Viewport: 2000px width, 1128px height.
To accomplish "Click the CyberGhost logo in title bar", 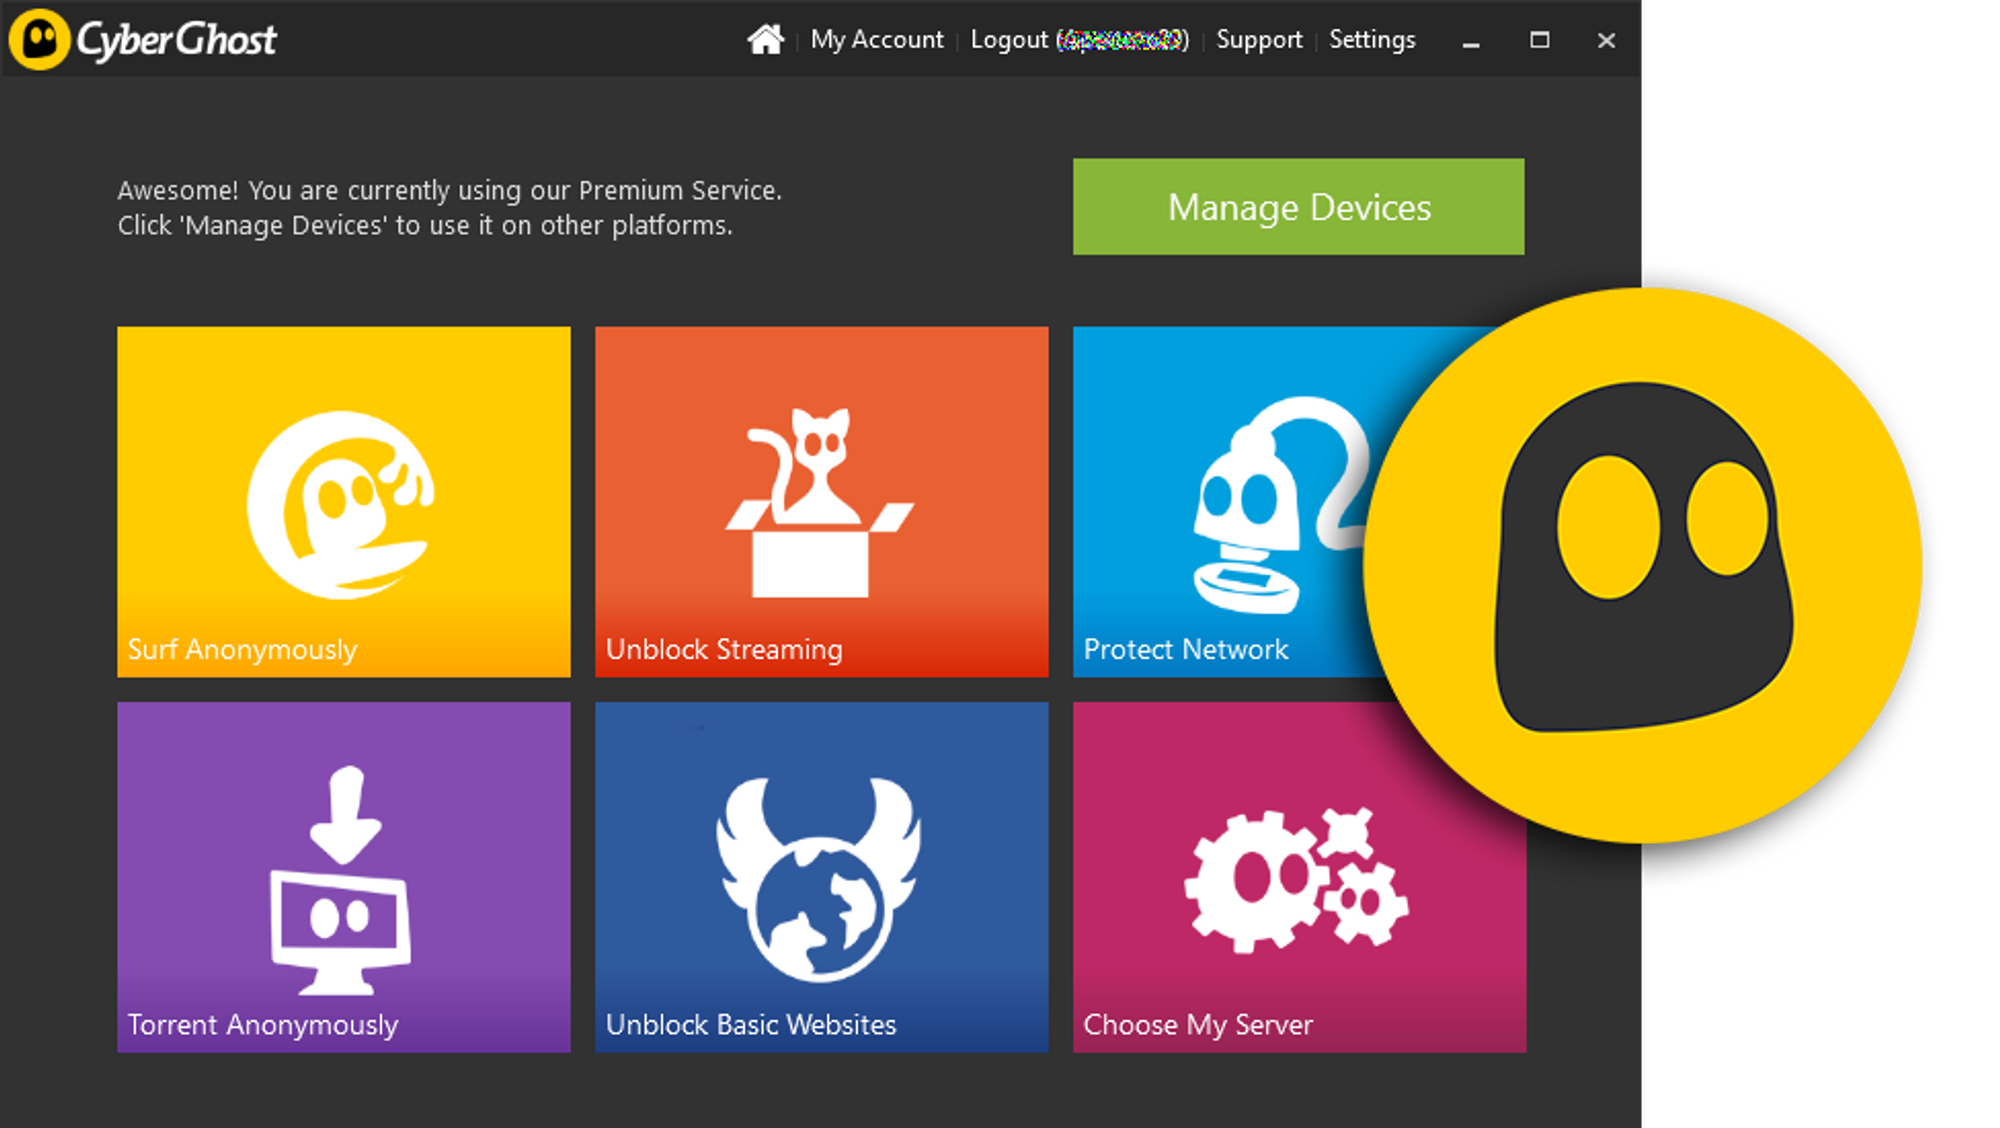I will [x=143, y=40].
